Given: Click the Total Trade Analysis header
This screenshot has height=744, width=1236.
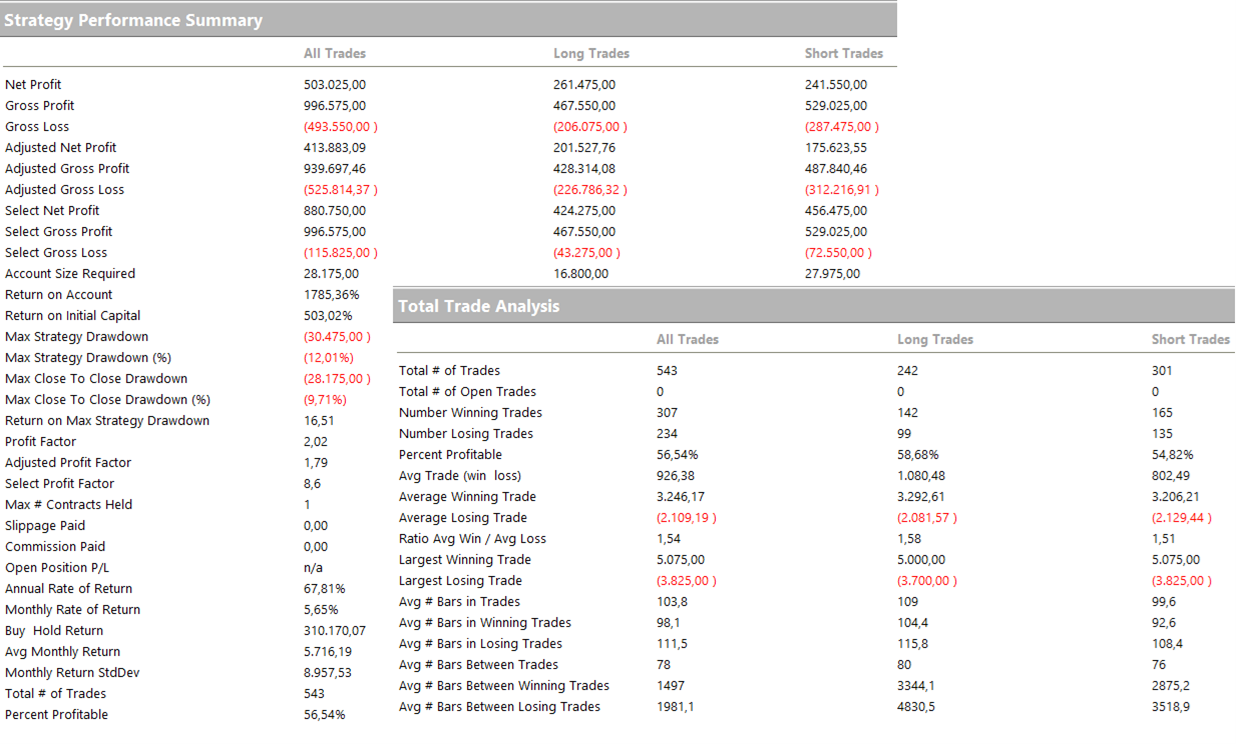Looking at the screenshot, I should pyautogui.click(x=479, y=306).
